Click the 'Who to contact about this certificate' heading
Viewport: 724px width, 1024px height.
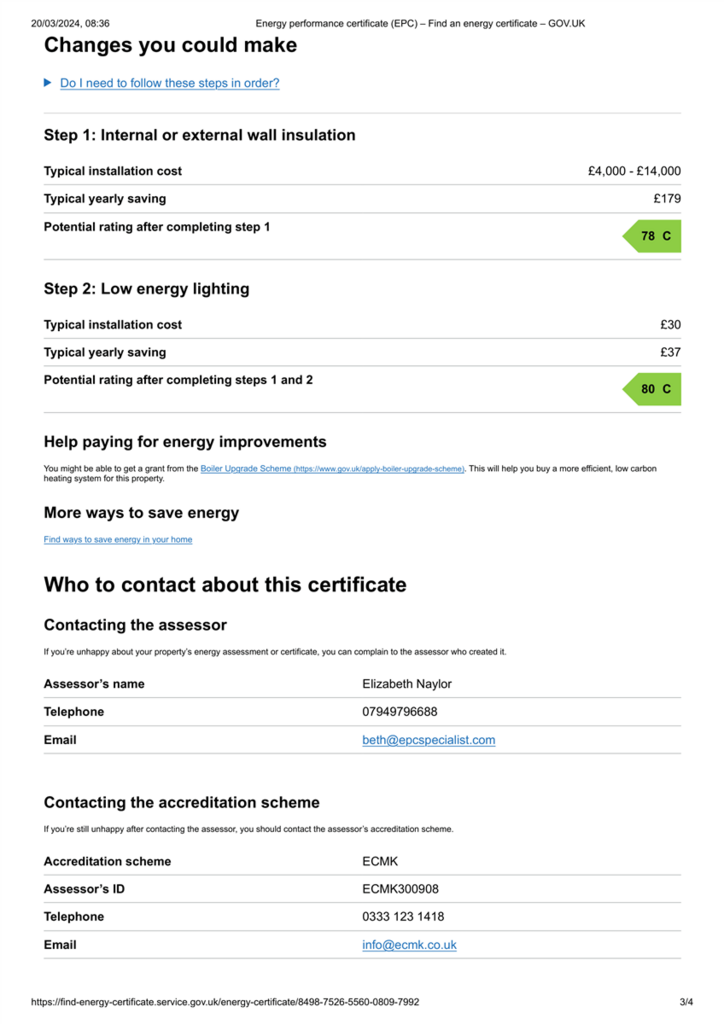[225, 584]
